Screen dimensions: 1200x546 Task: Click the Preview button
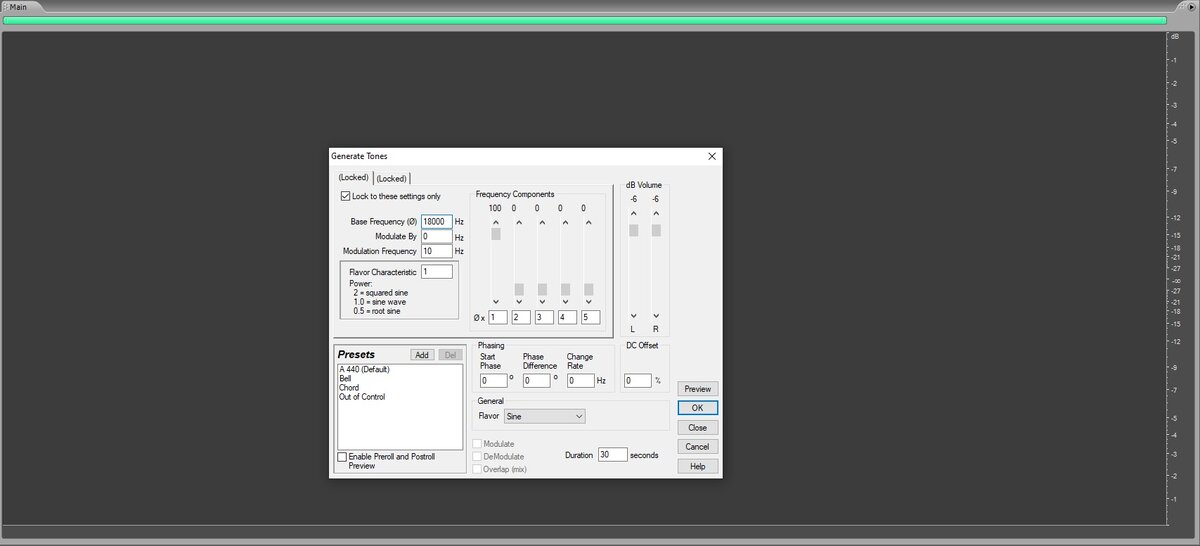(x=697, y=388)
